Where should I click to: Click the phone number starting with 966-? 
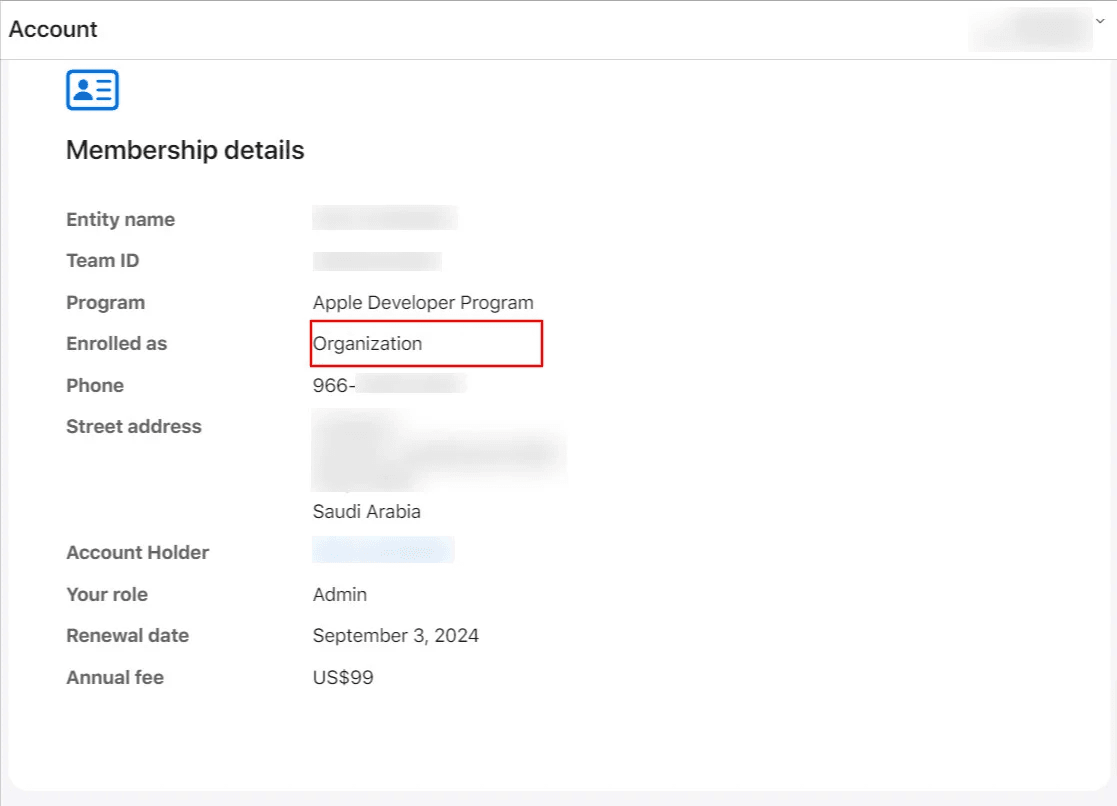pos(388,385)
